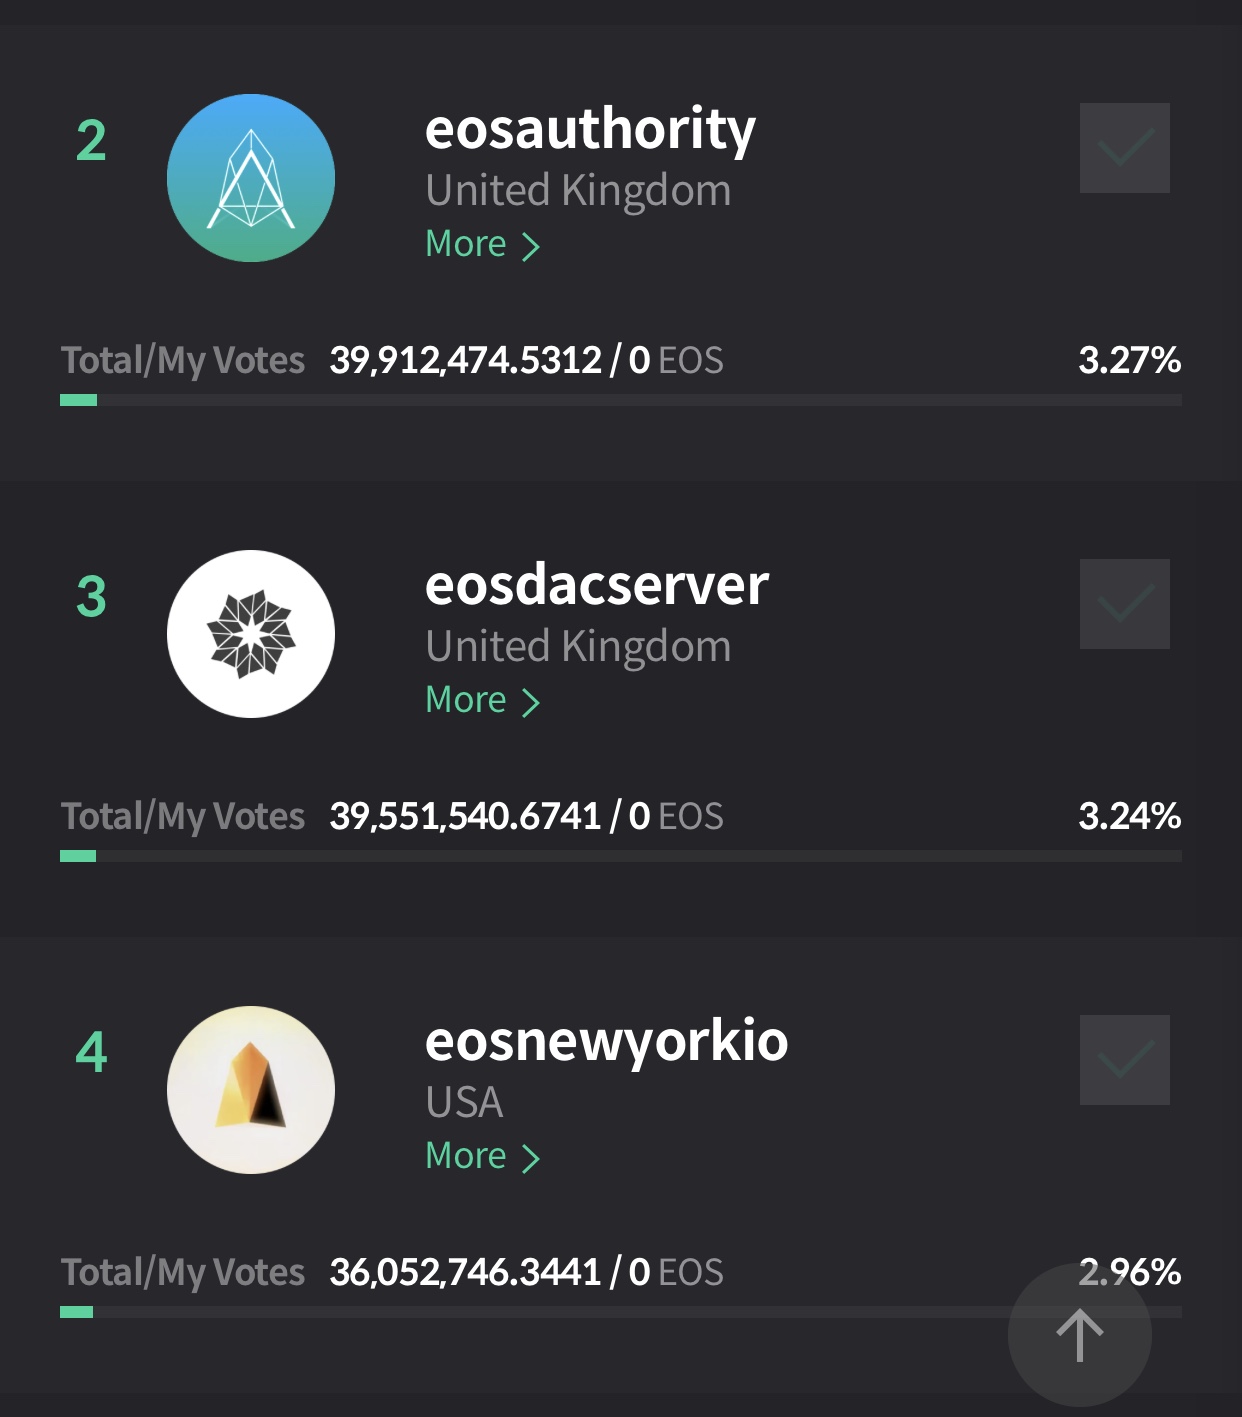Image resolution: width=1242 pixels, height=1417 pixels.
Task: Check the vote box for eosdacserver
Action: tap(1124, 604)
